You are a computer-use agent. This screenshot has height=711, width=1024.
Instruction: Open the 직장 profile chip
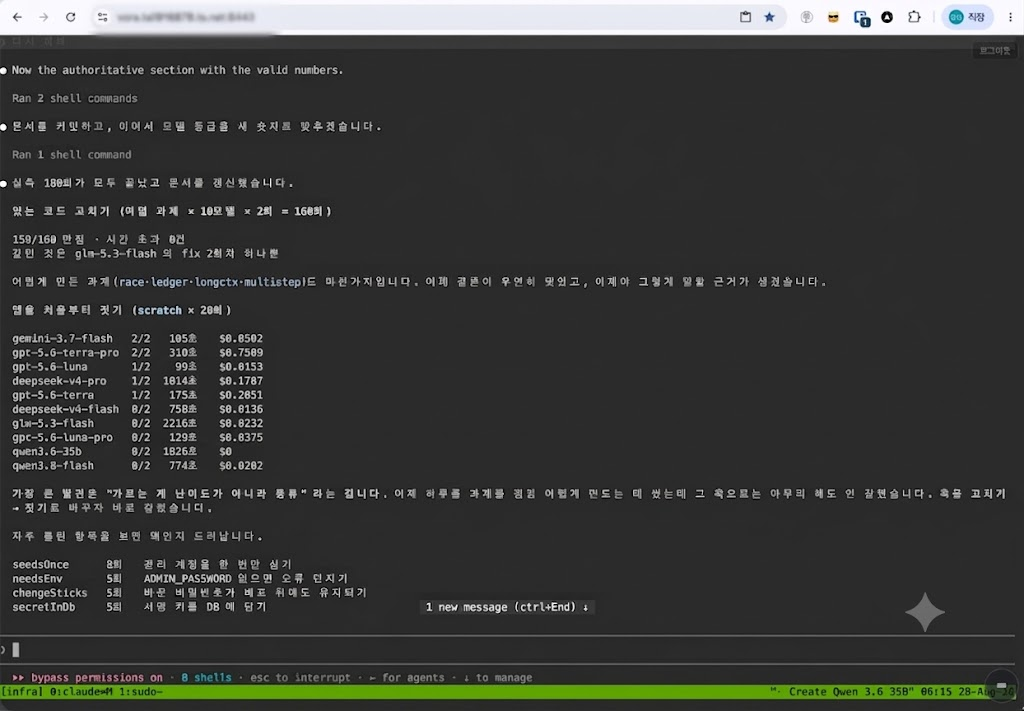967,18
